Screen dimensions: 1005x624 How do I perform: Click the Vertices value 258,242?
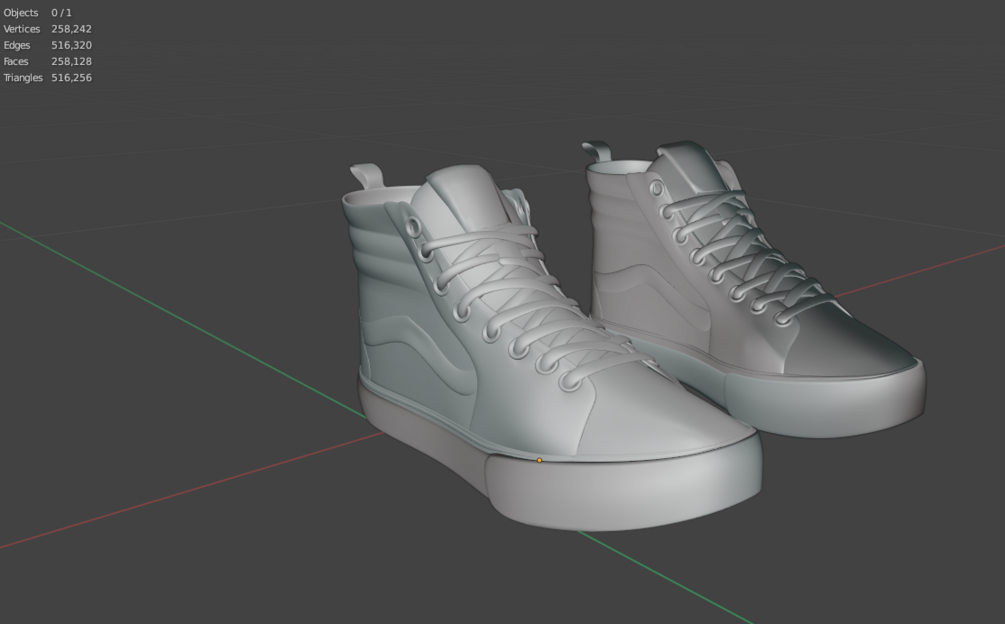(x=71, y=29)
